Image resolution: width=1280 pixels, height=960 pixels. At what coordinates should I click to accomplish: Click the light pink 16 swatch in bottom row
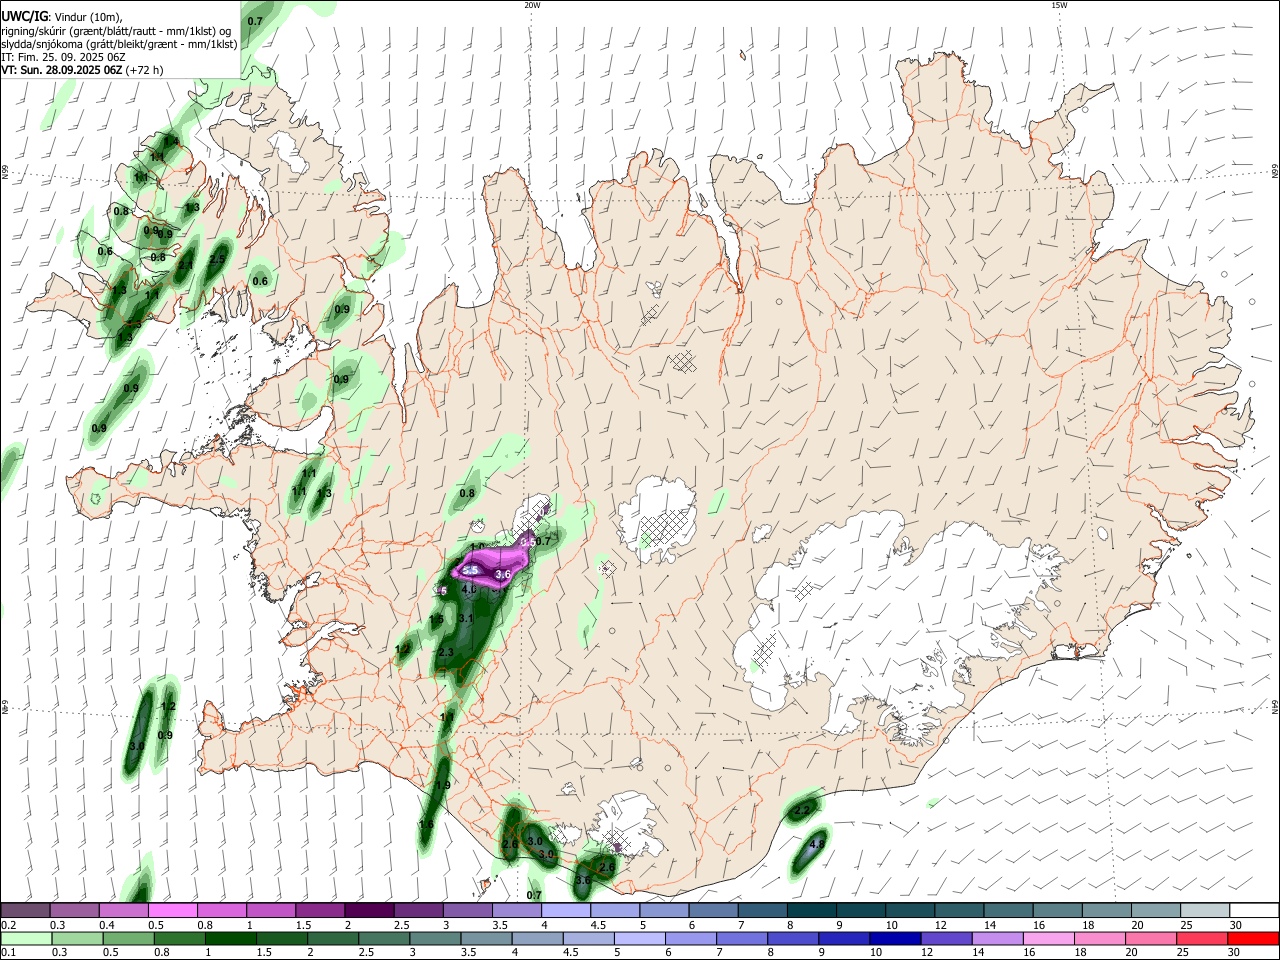pyautogui.click(x=1049, y=939)
